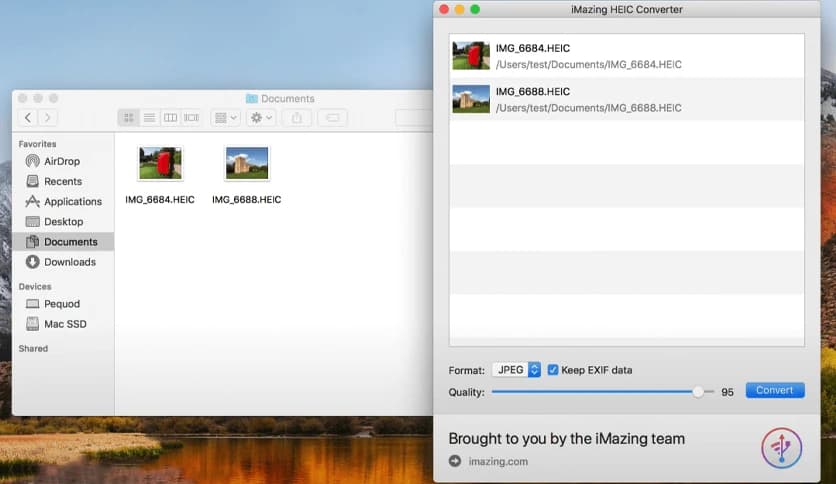The image size is (836, 484).
Task: Click the Shared section header in Finder
Action: coord(33,348)
